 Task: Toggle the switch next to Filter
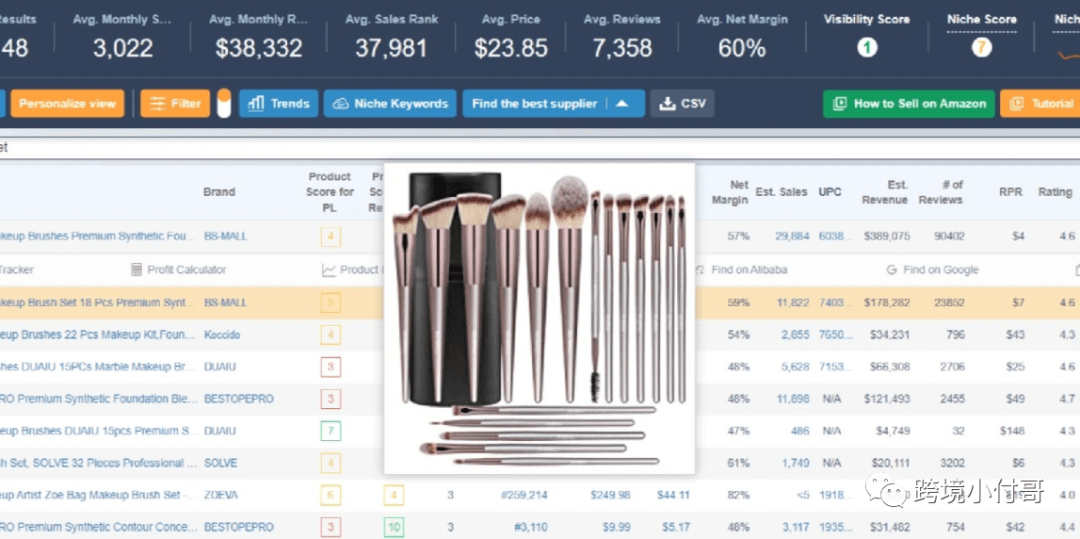pos(224,103)
